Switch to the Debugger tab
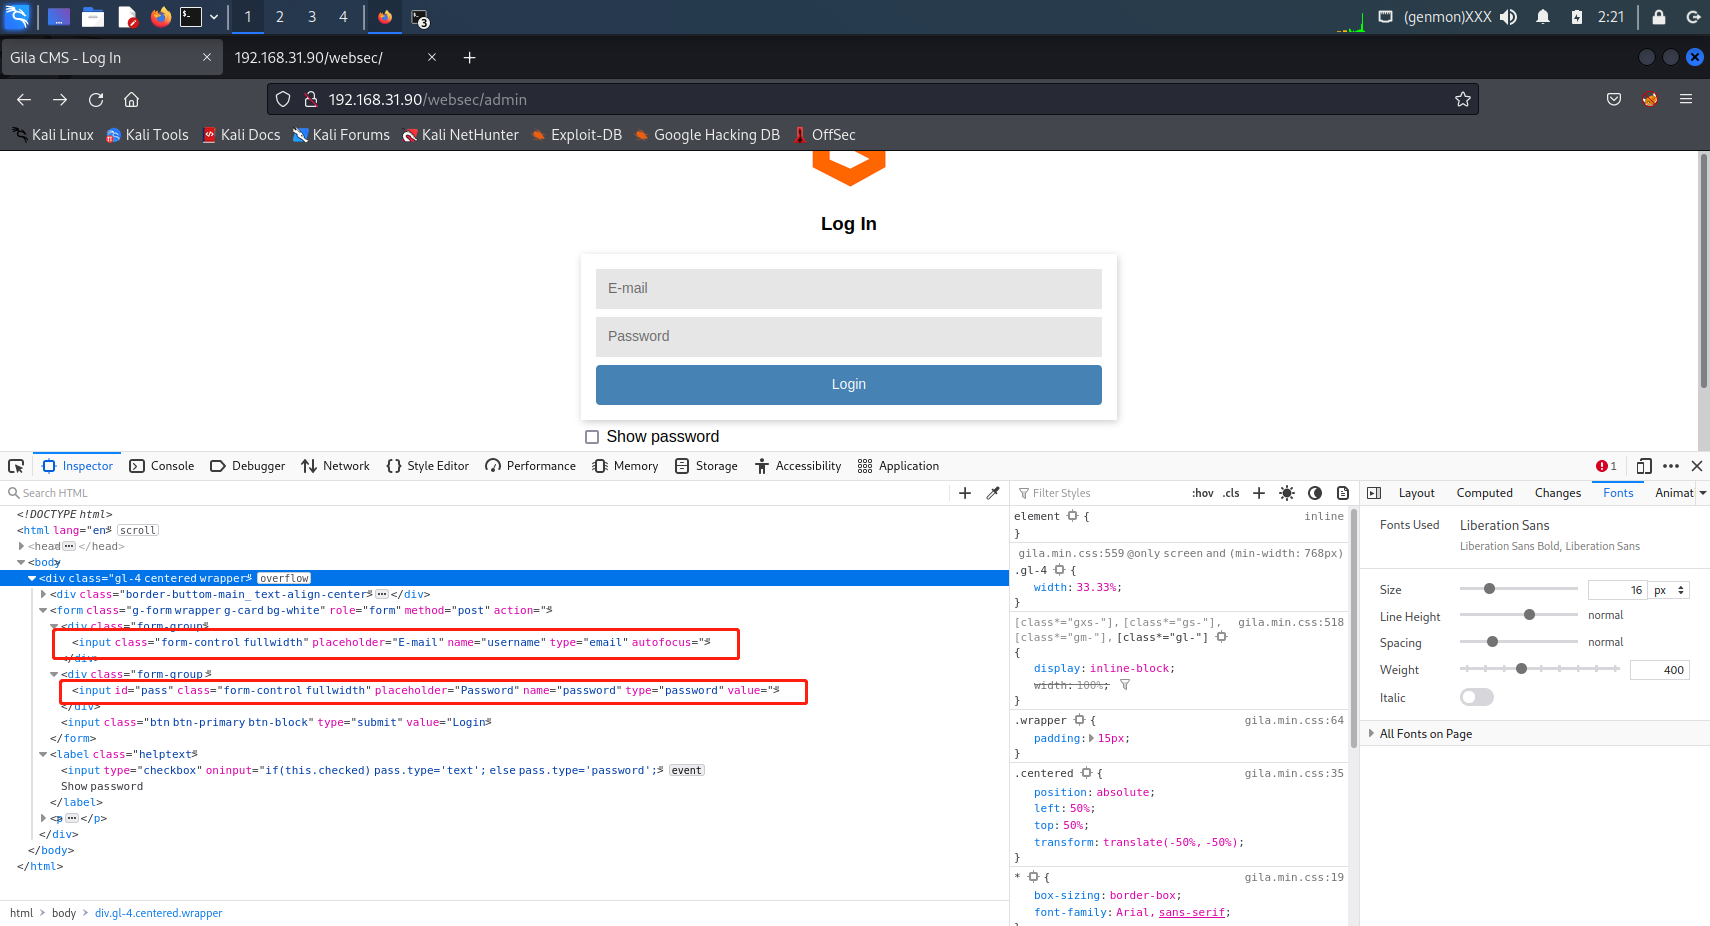The image size is (1710, 926). (248, 466)
